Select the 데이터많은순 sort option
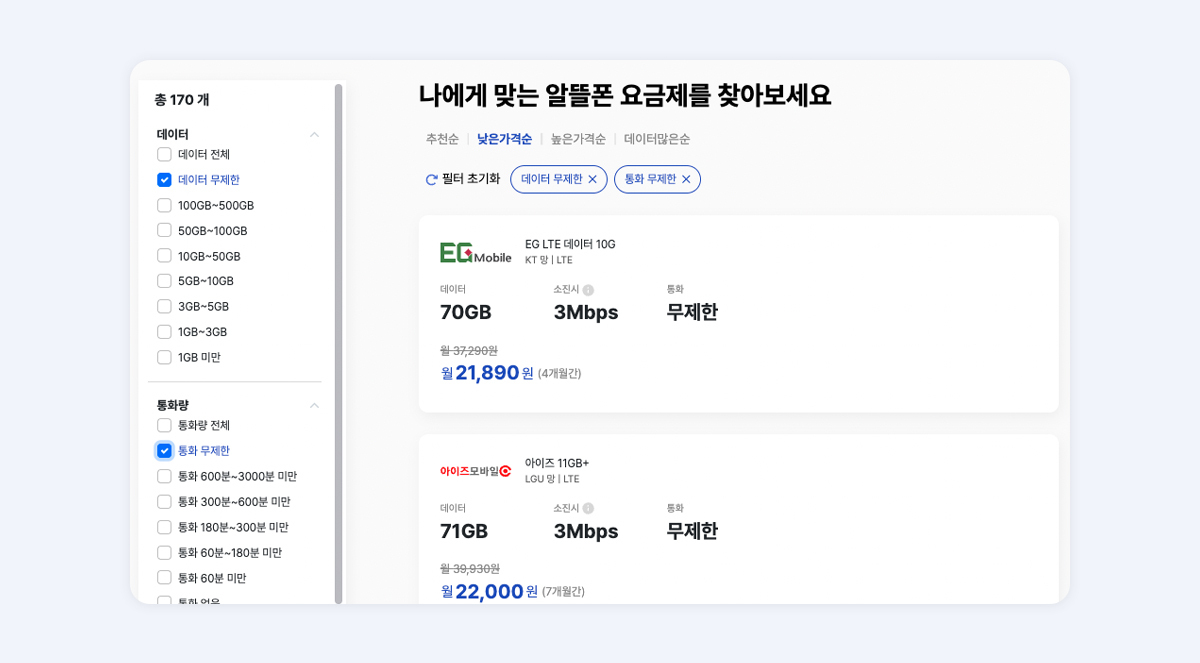This screenshot has height=663, width=1200. (x=655, y=139)
